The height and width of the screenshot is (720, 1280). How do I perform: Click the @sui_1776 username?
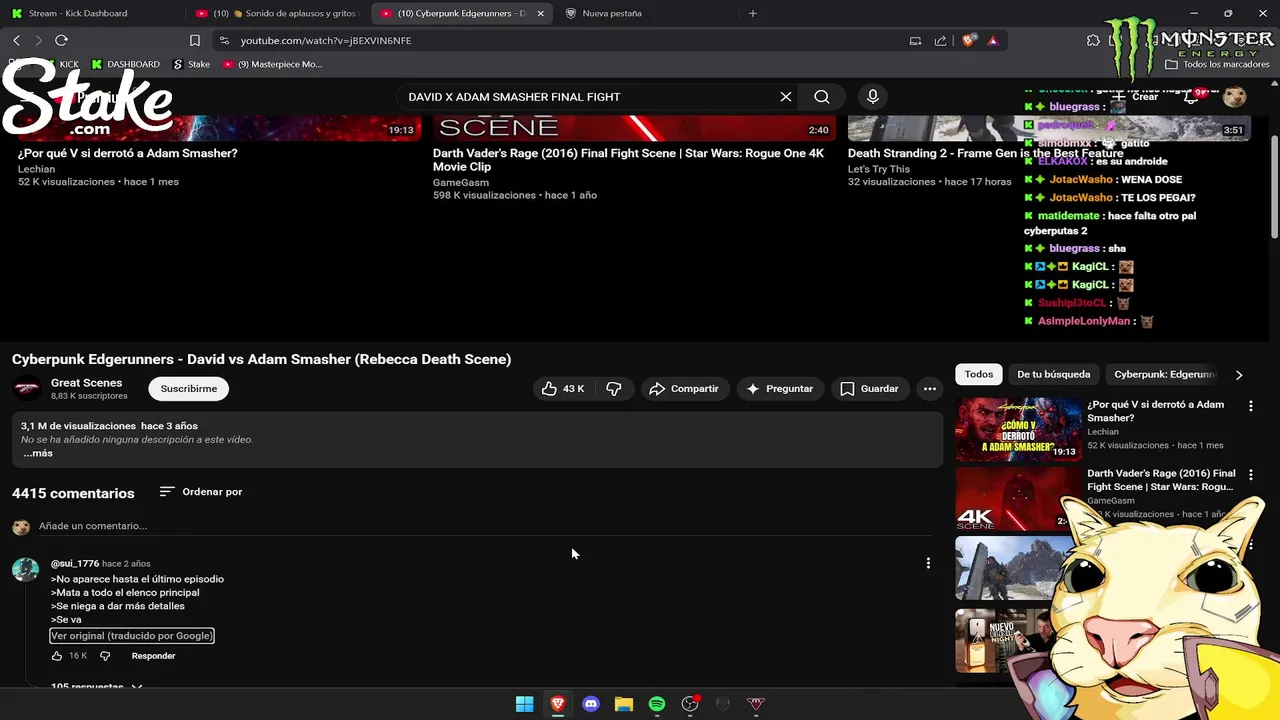(75, 564)
